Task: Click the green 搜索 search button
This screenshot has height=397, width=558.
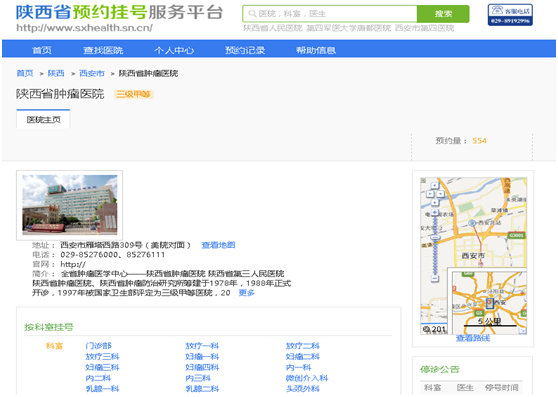Action: point(443,14)
